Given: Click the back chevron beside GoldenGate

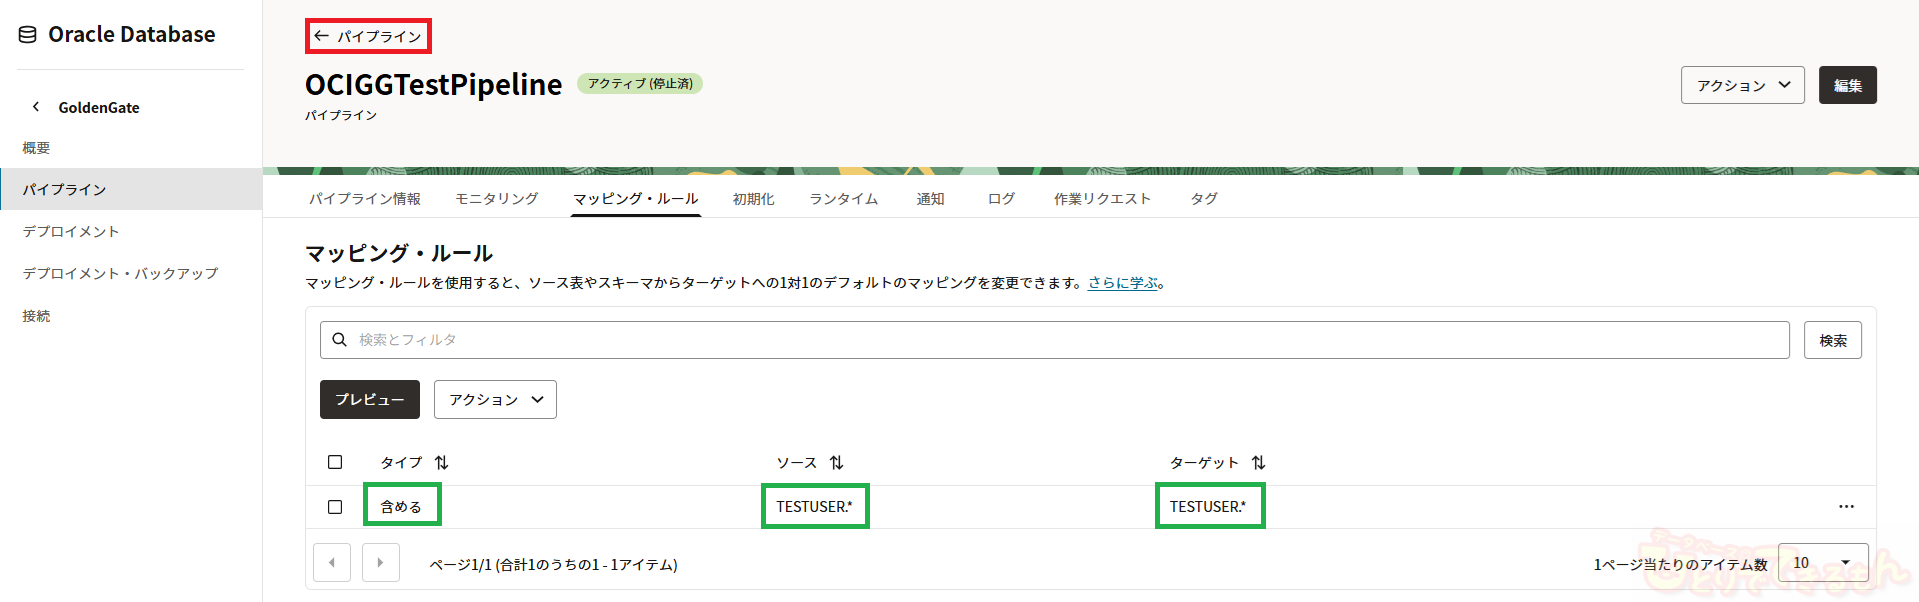Looking at the screenshot, I should pyautogui.click(x=36, y=107).
